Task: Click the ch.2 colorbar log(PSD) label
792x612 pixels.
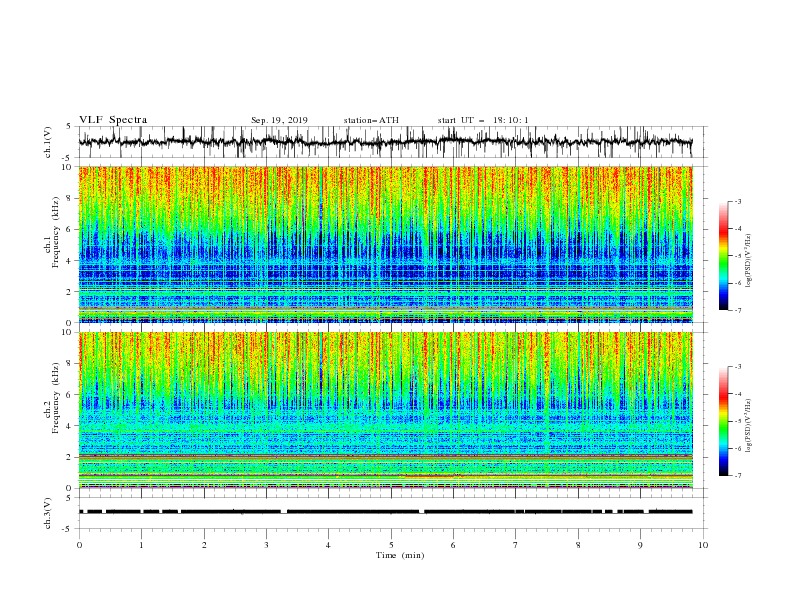Action: tap(750, 426)
